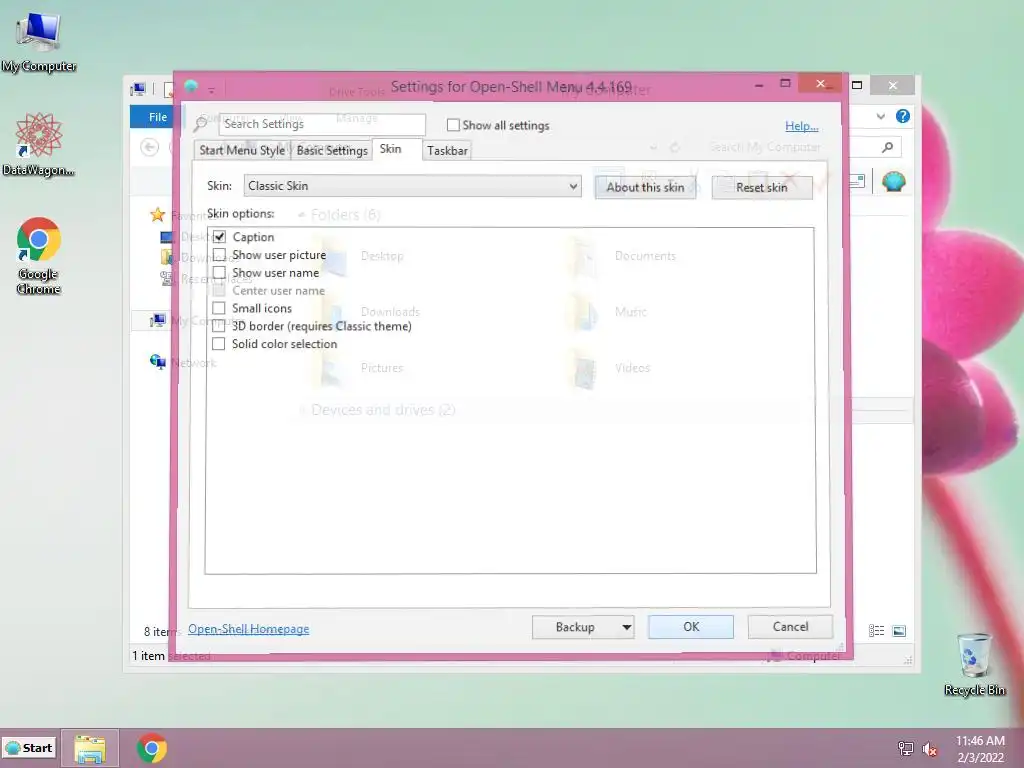Click the muted volume tray icon
The width and height of the screenshot is (1024, 768).
point(930,749)
